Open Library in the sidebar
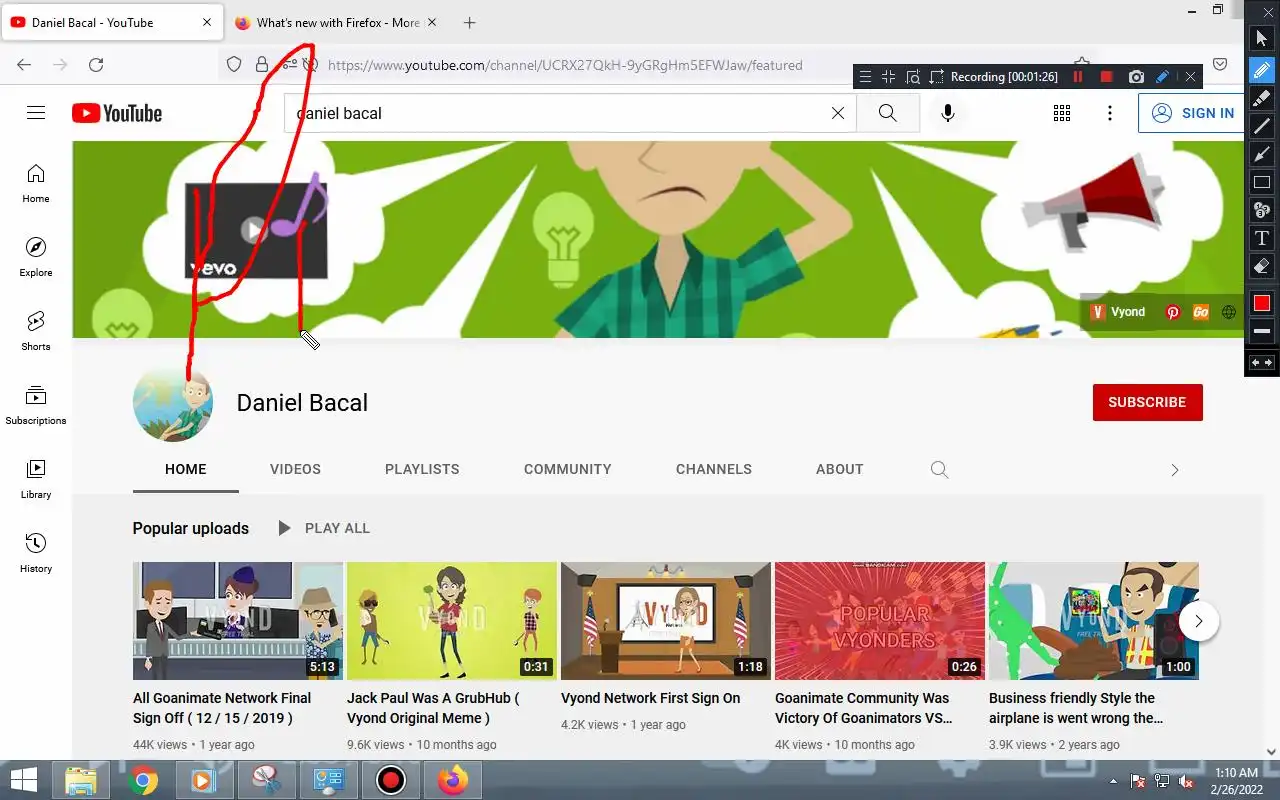 coord(36,479)
